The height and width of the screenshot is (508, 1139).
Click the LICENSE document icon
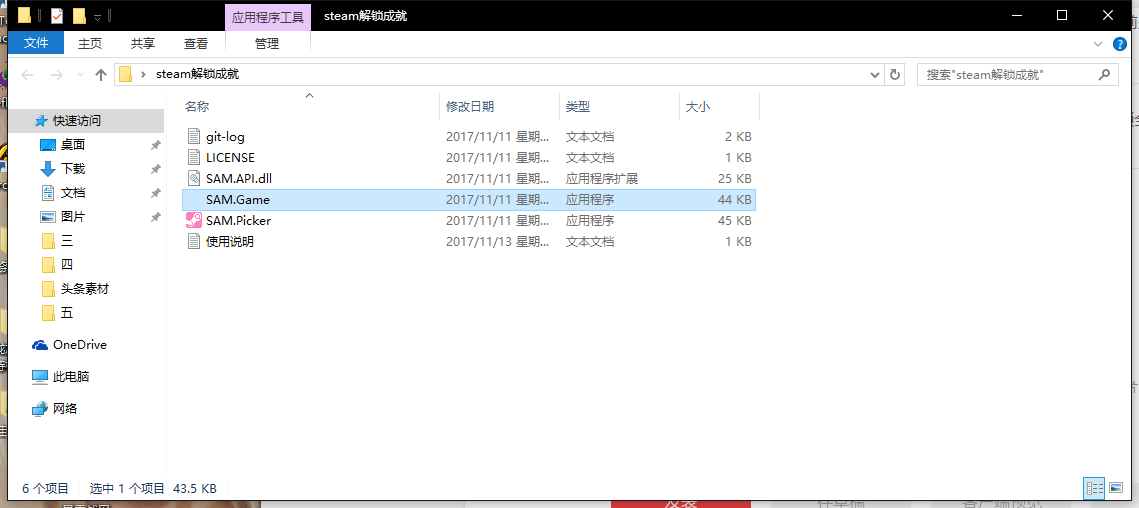click(x=193, y=157)
